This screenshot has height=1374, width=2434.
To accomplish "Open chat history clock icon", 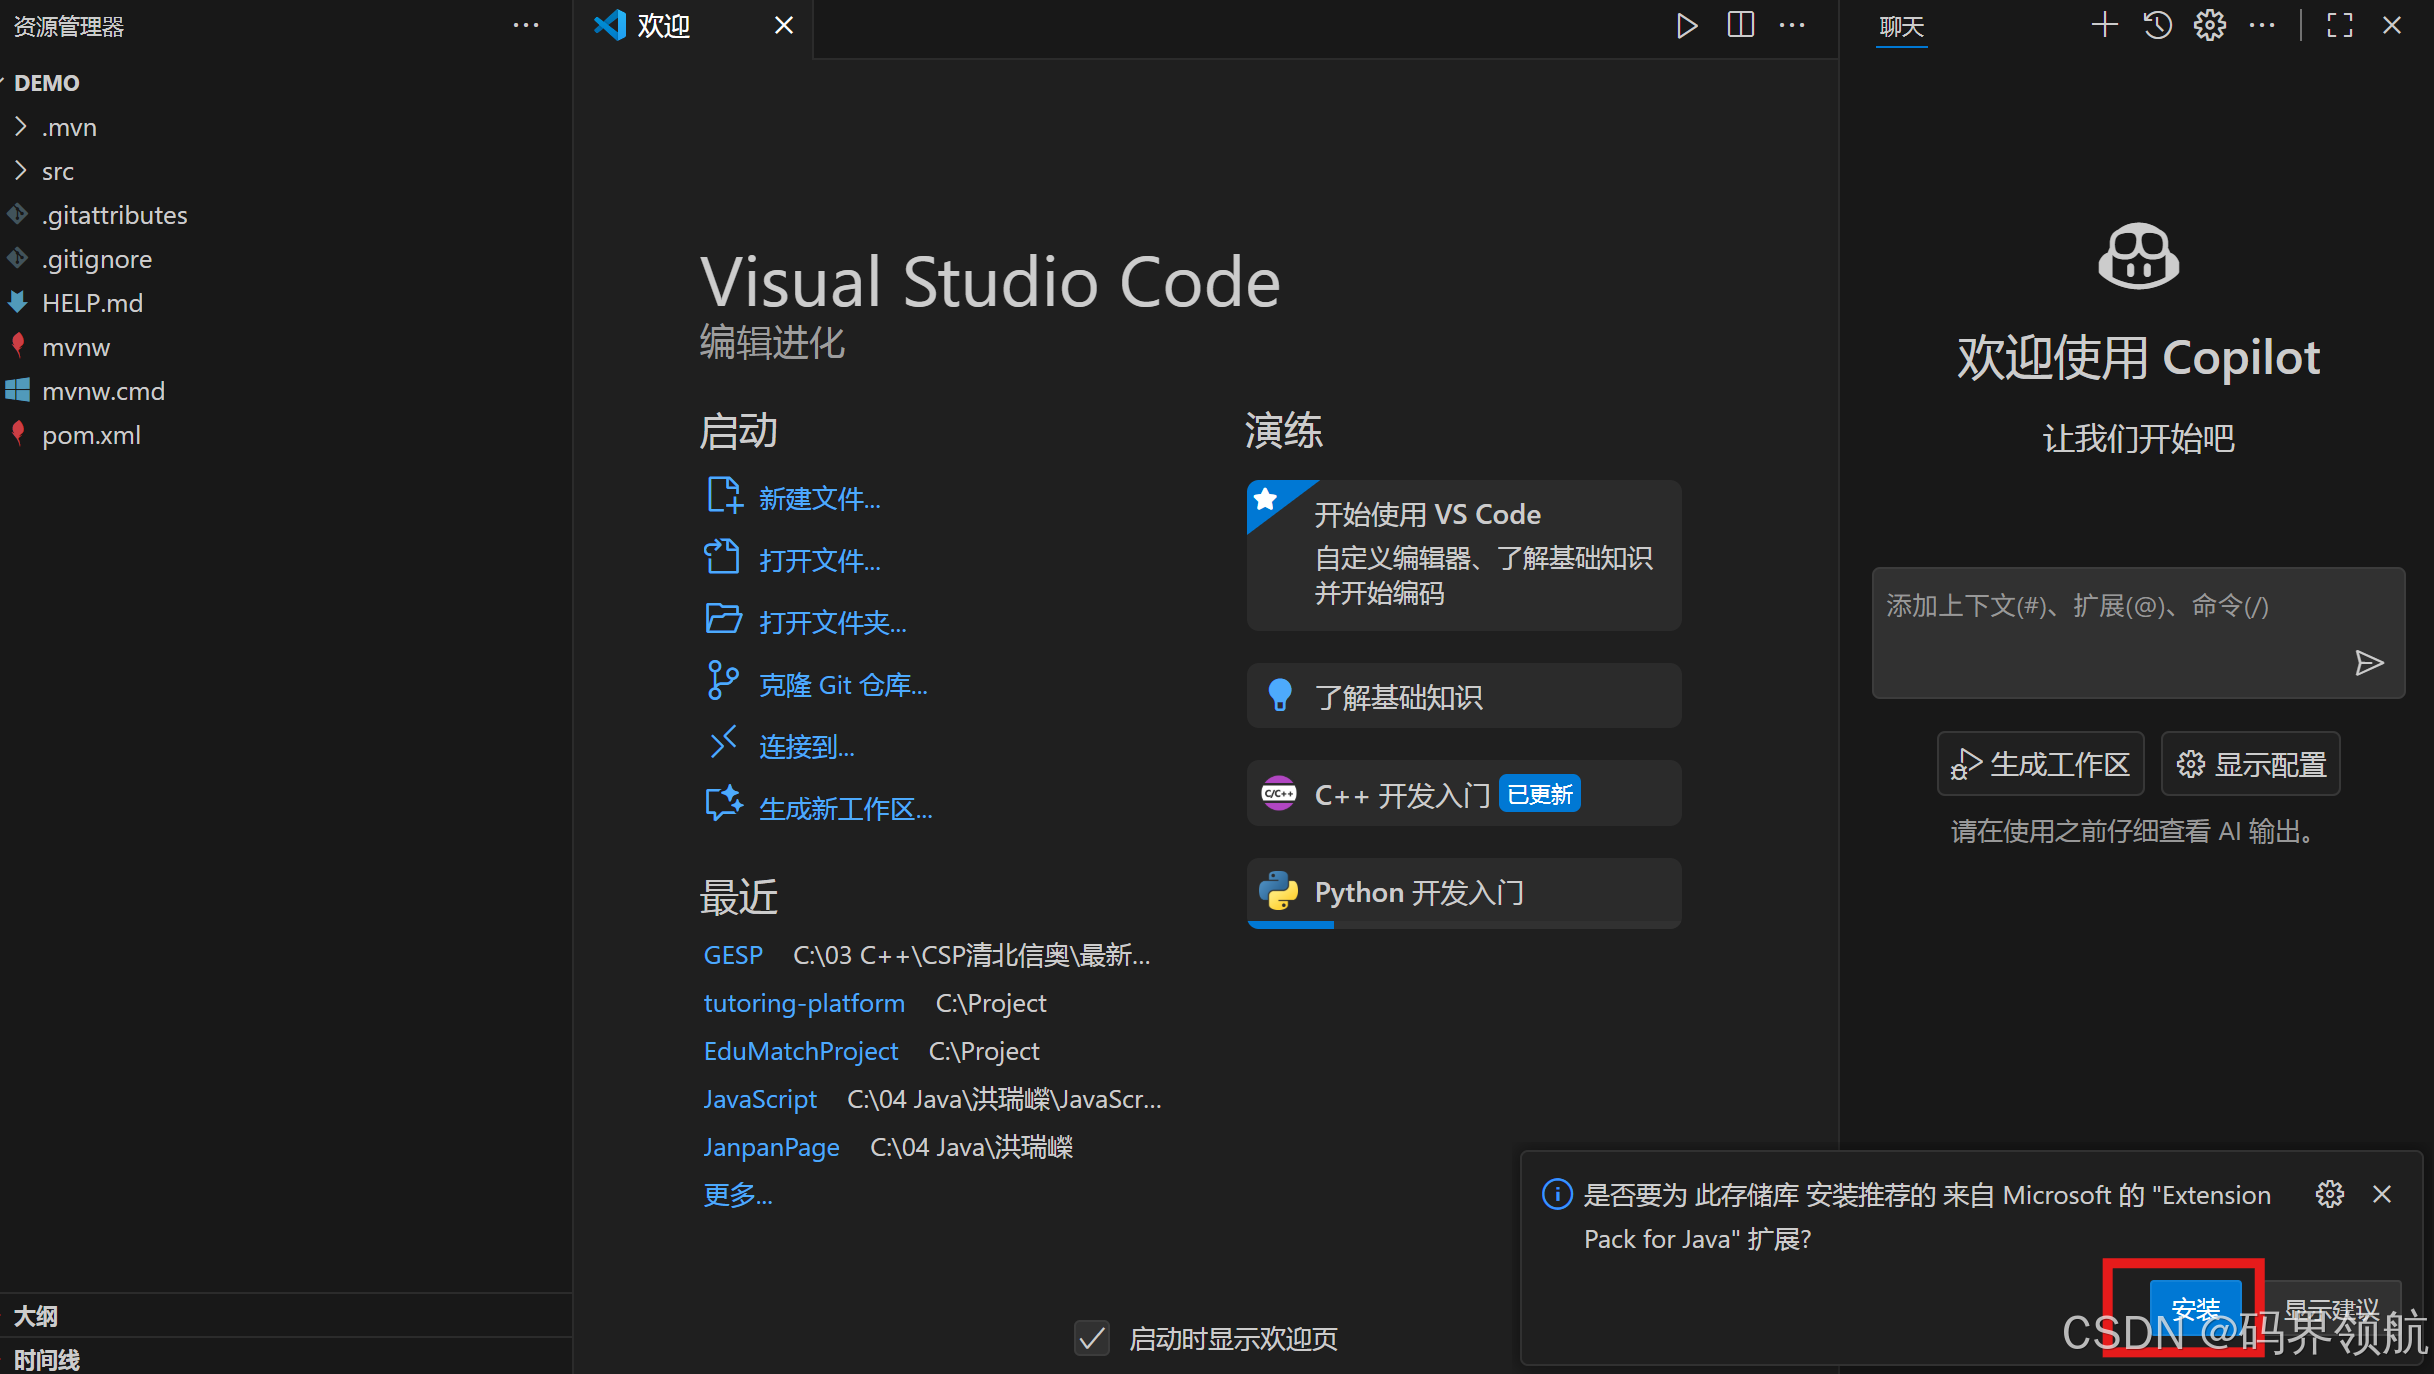I will [2157, 26].
